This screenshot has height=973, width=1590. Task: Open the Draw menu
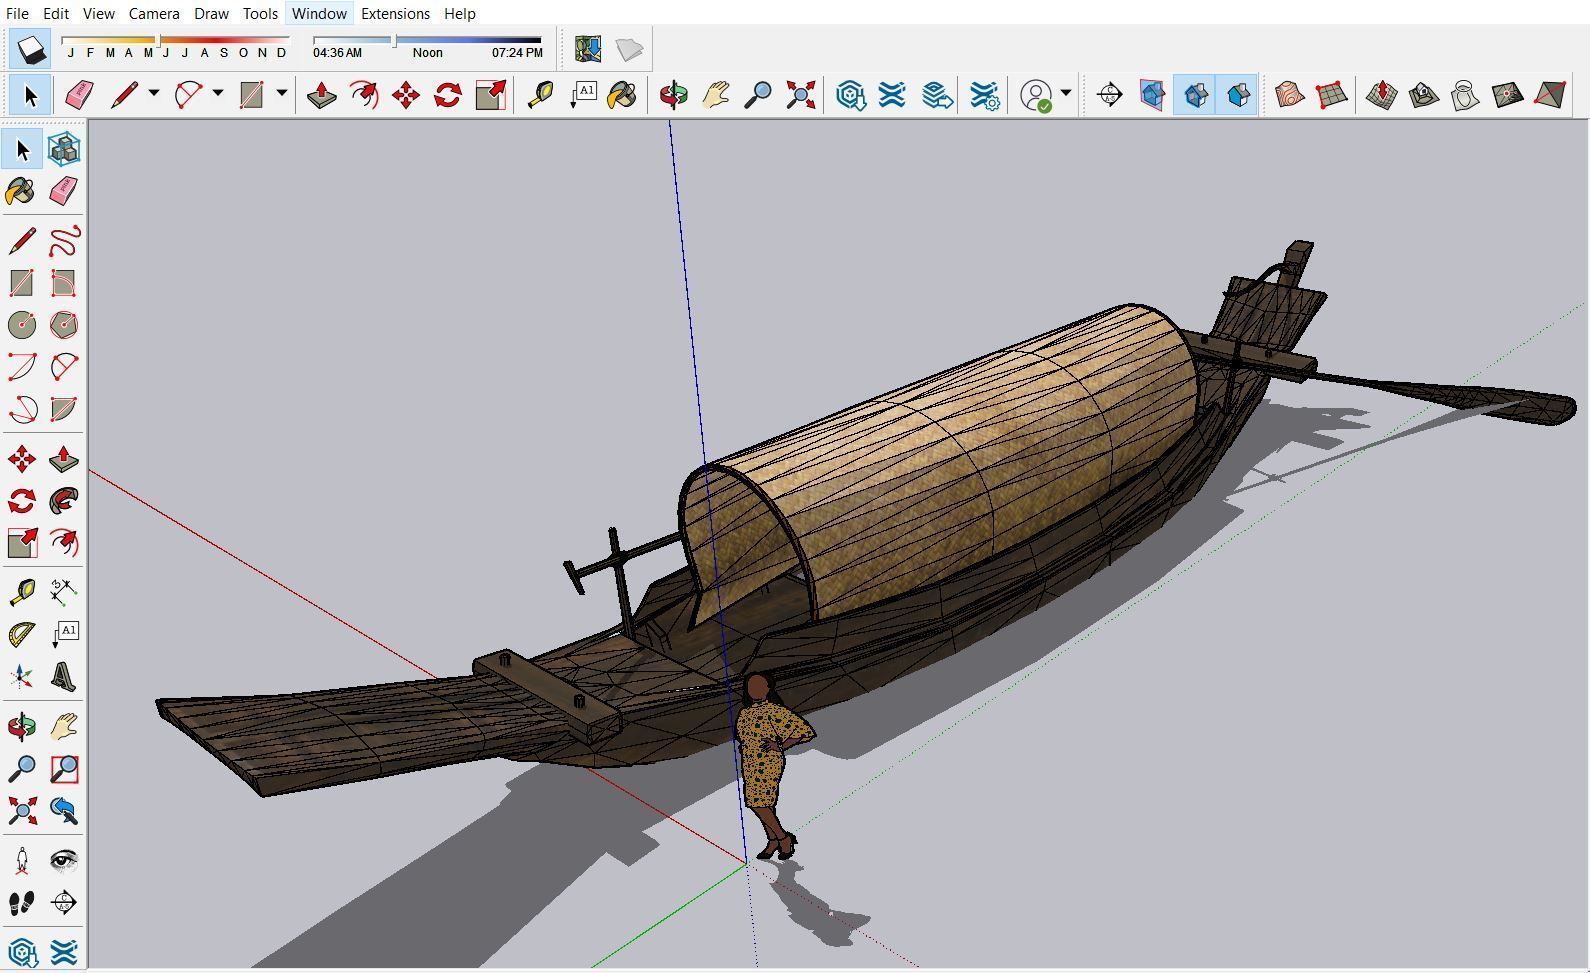tap(211, 13)
